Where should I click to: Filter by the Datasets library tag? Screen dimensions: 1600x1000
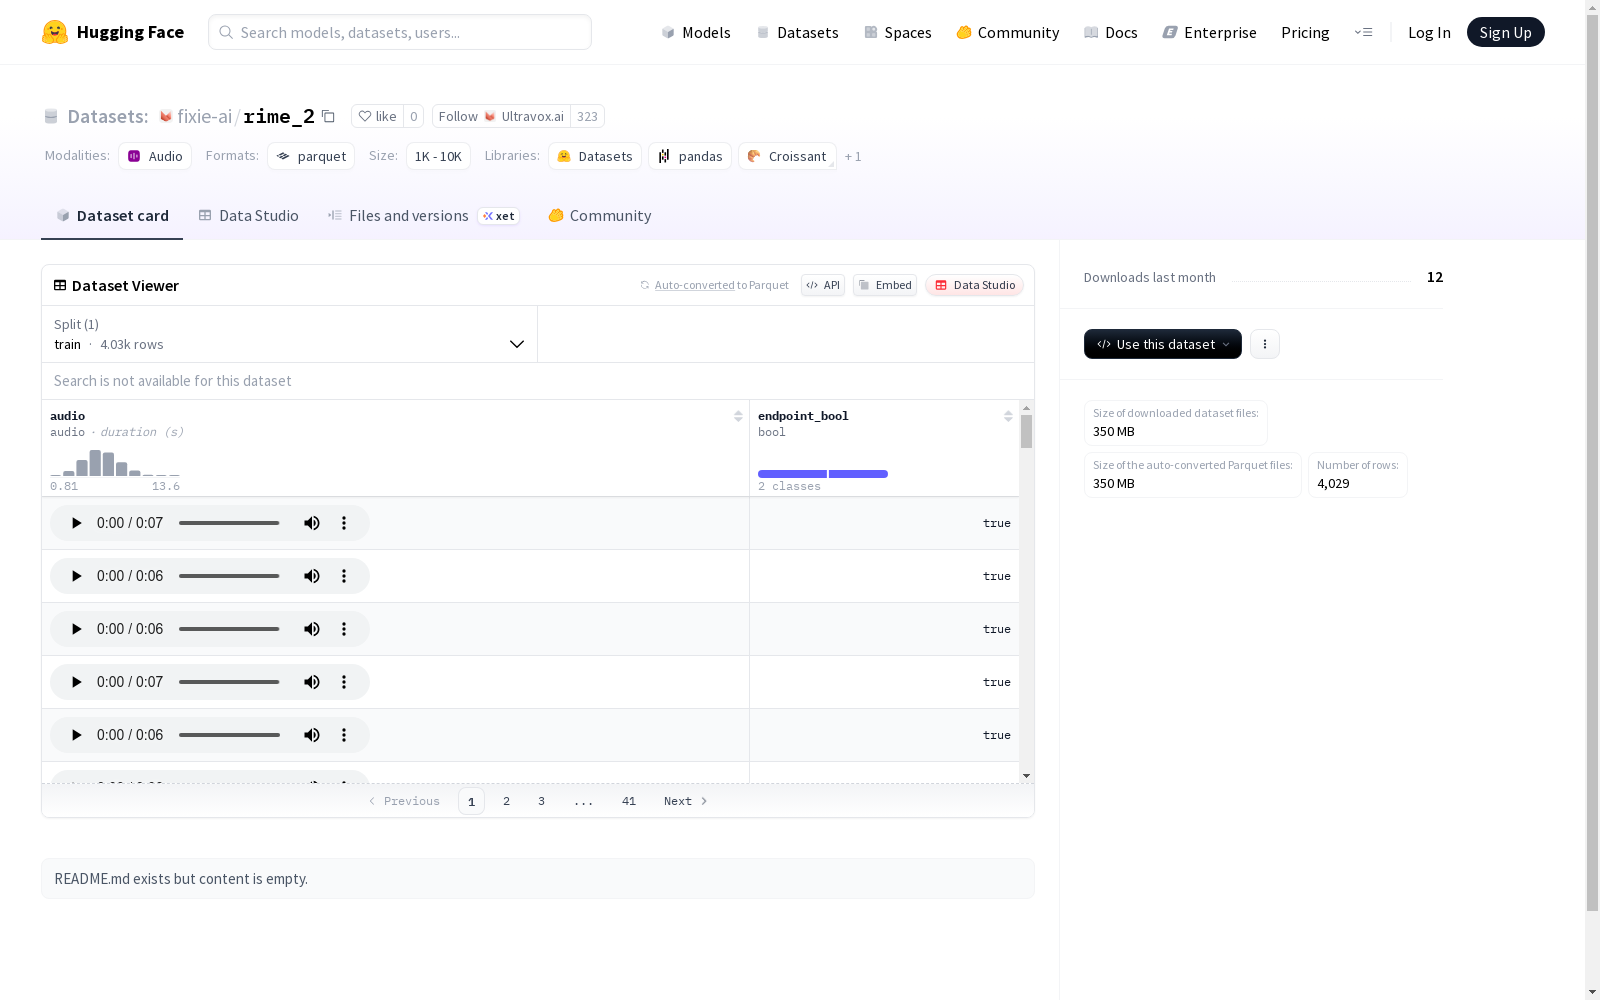click(595, 156)
